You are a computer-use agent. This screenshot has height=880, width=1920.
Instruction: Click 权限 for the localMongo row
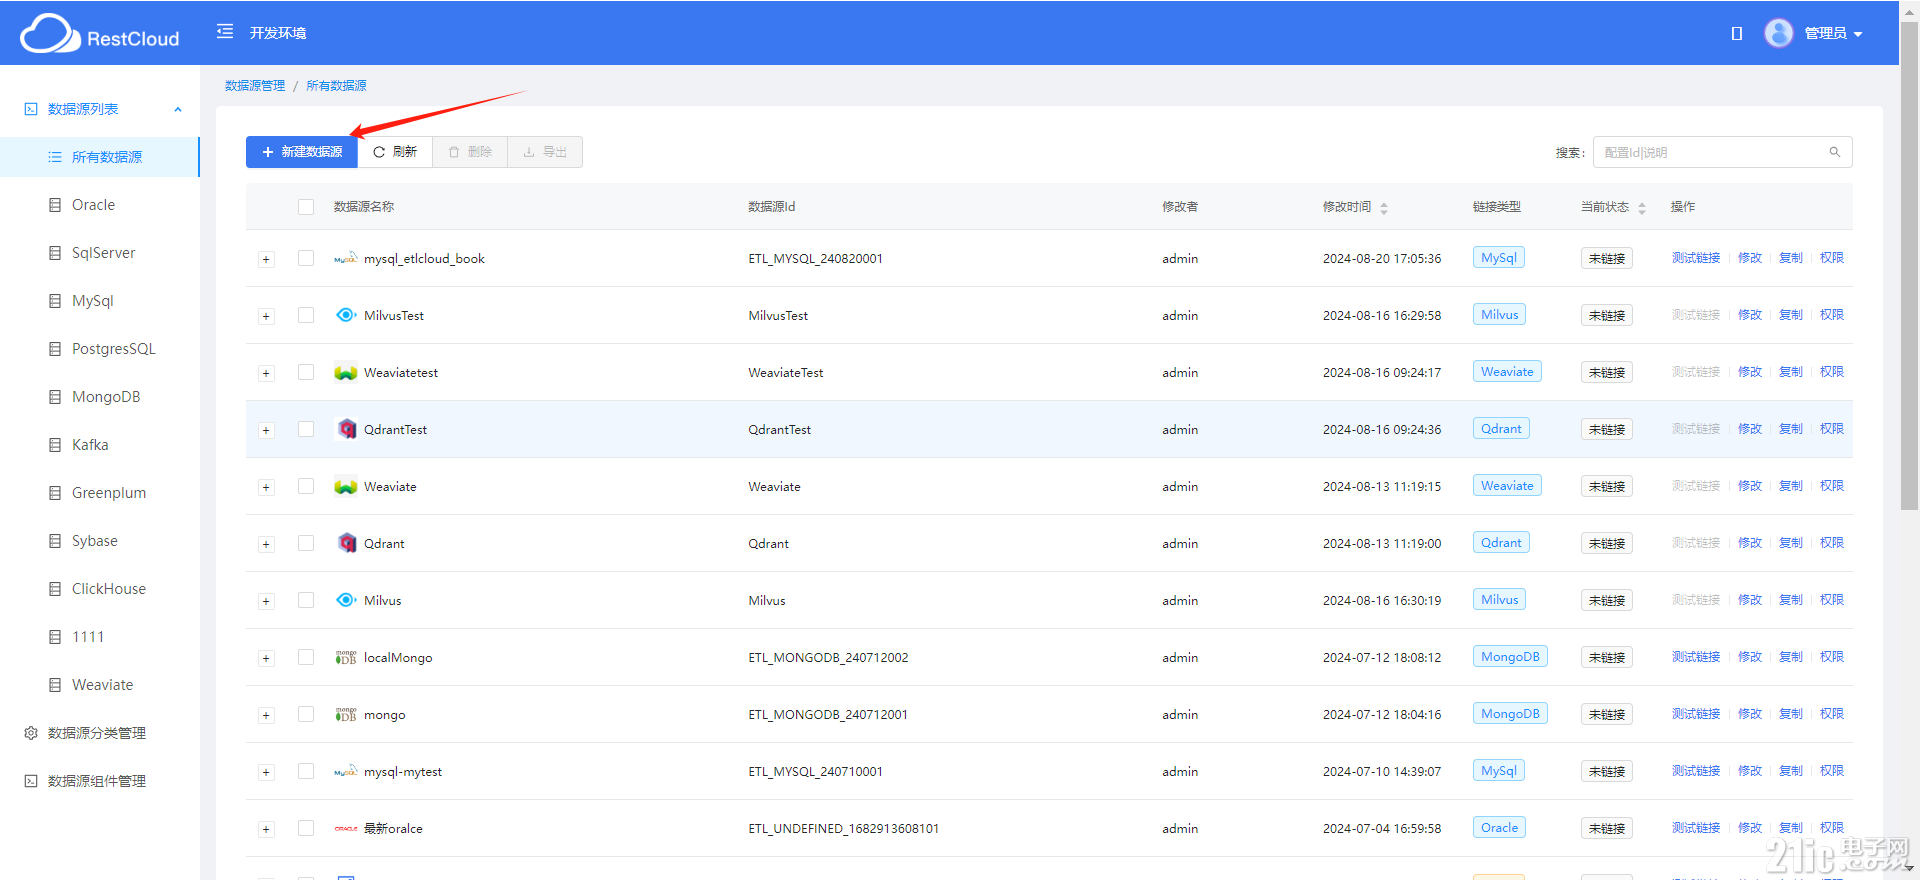tap(1832, 657)
